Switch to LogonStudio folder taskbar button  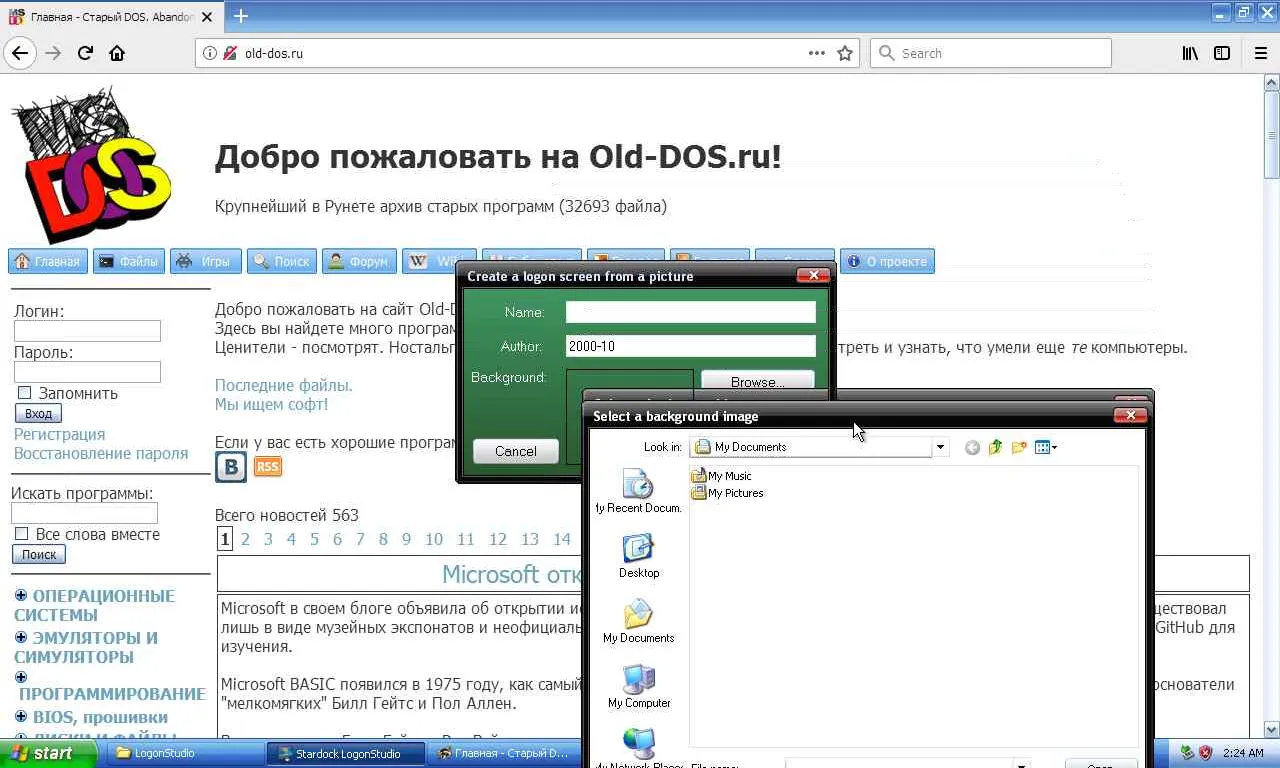[185, 753]
